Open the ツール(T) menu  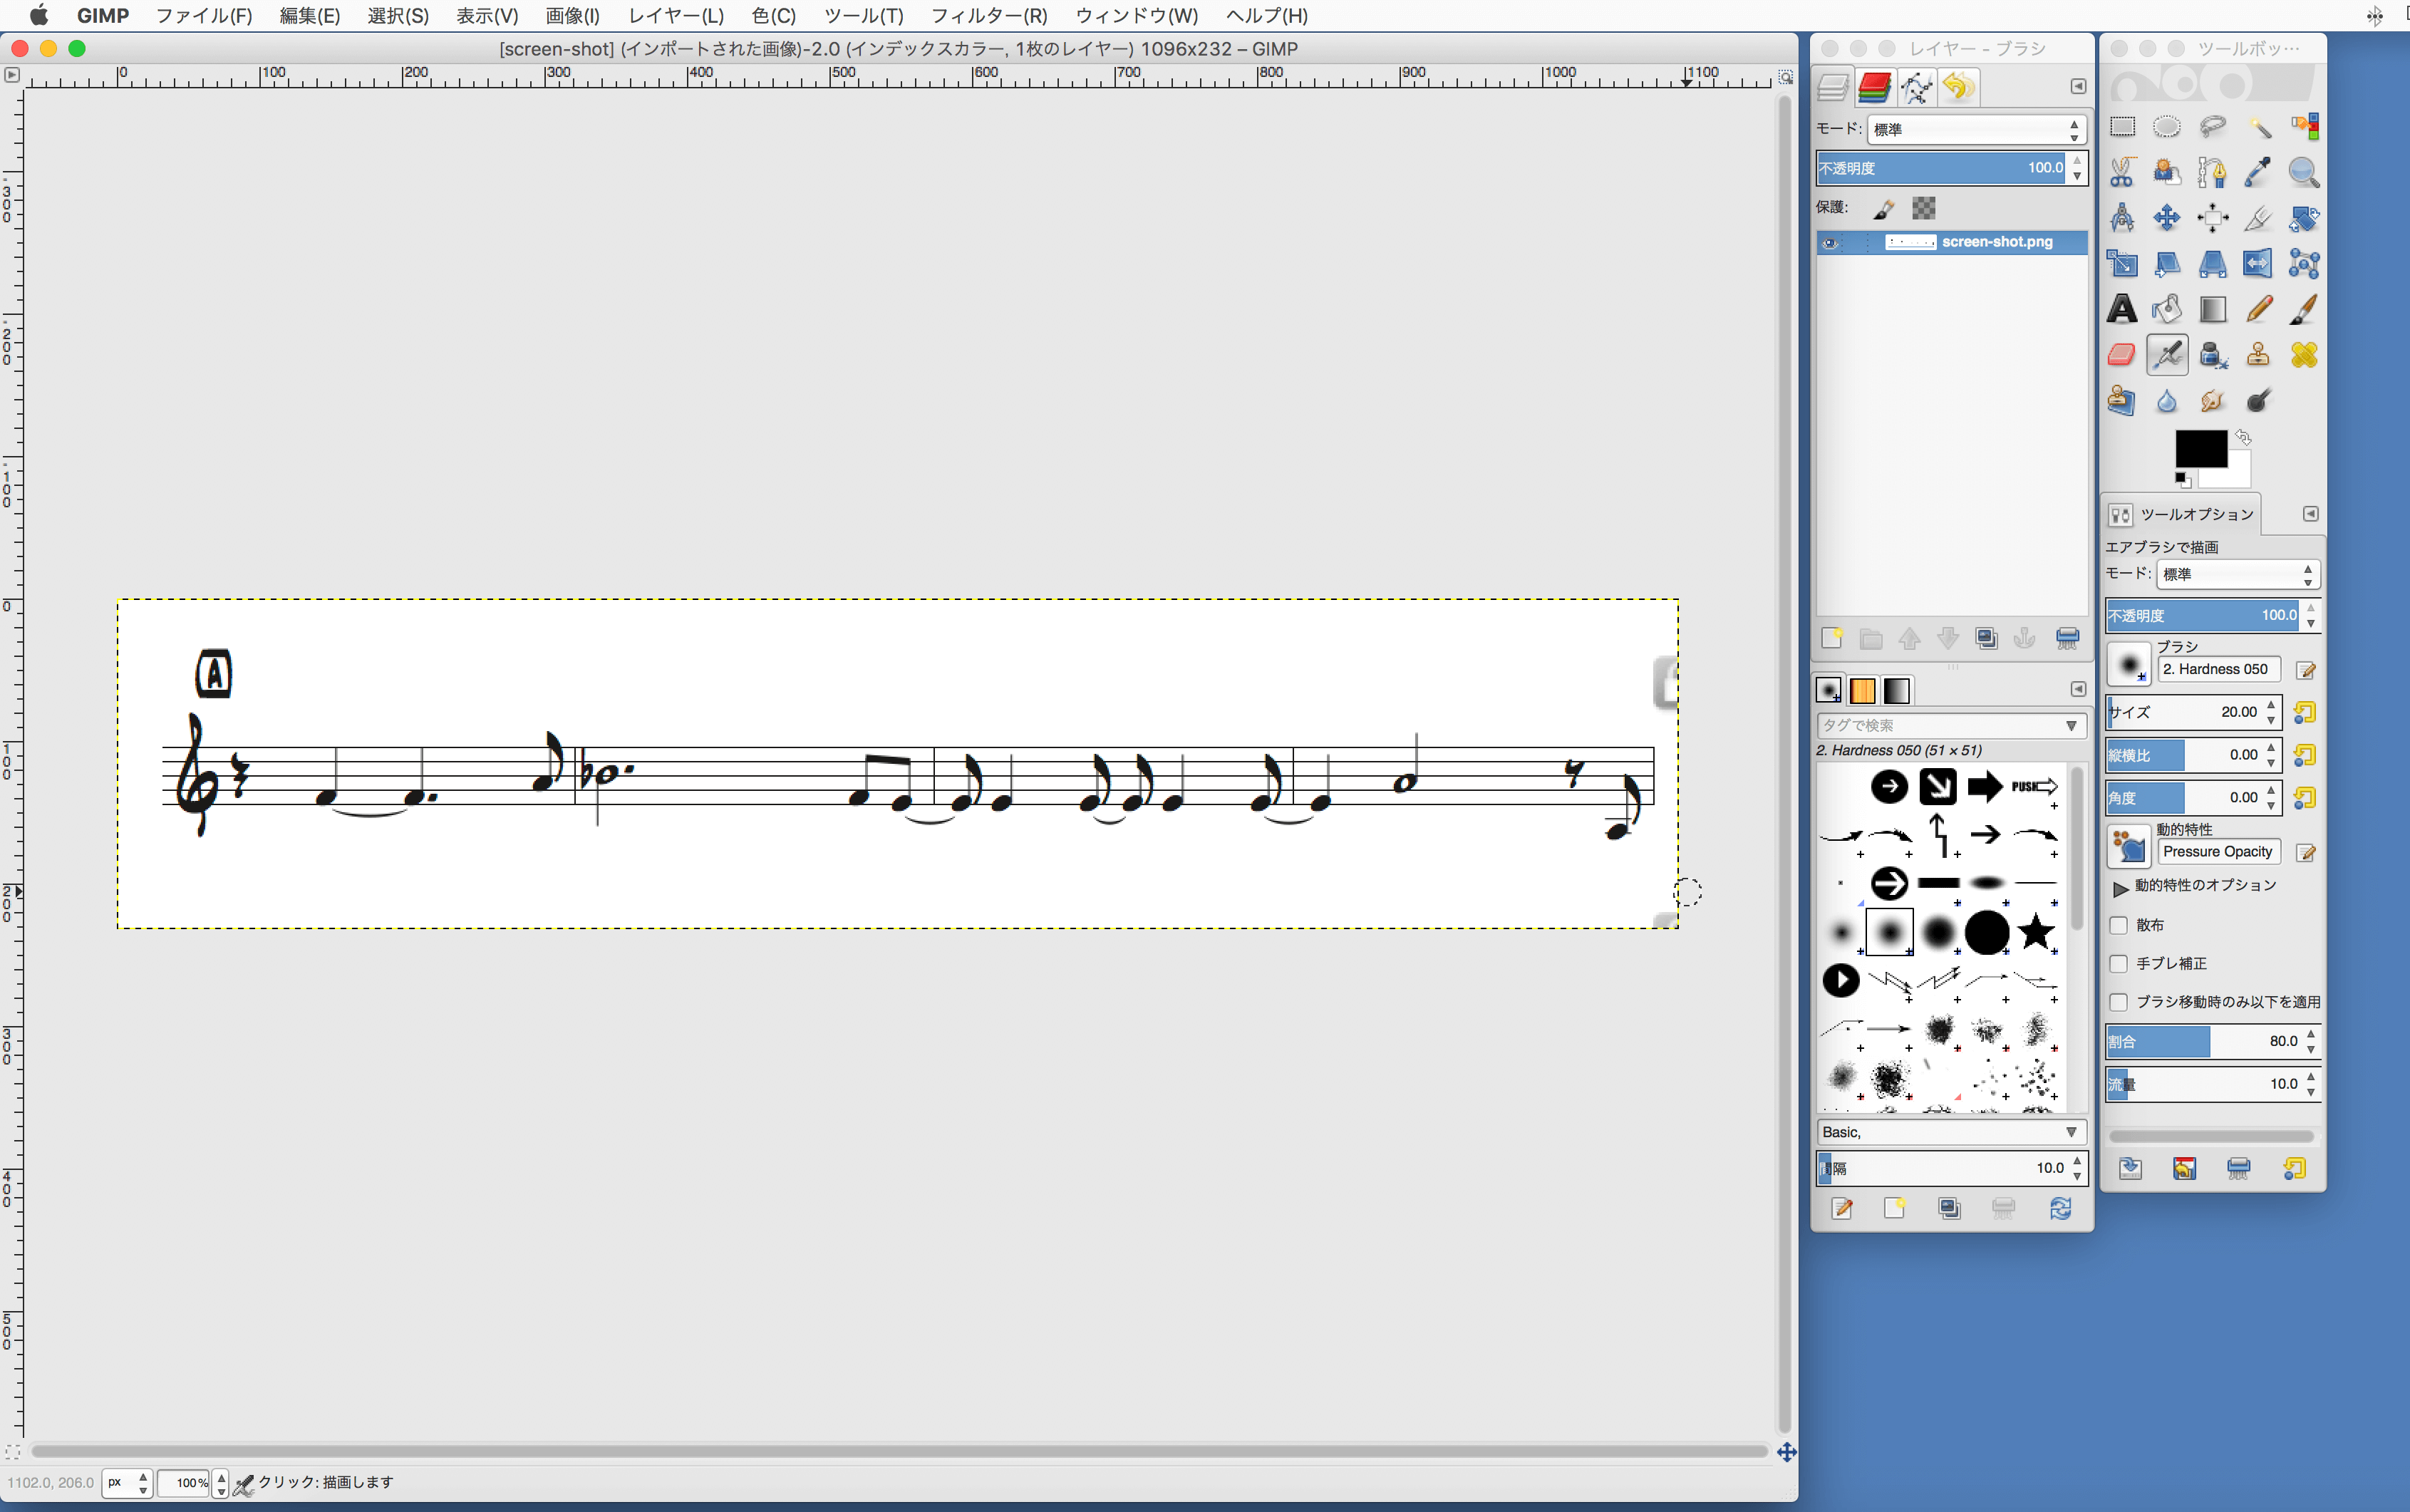tap(864, 16)
